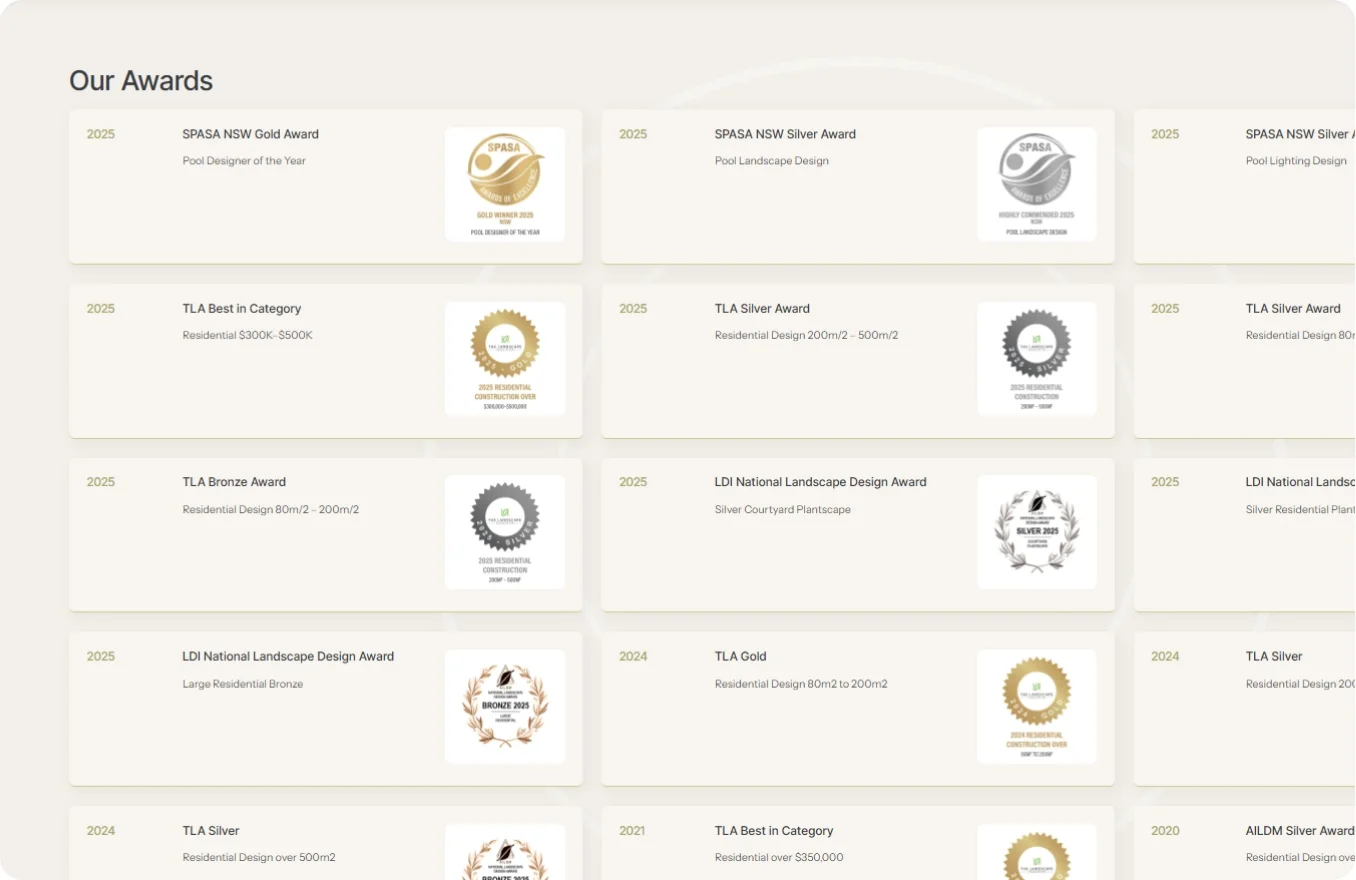
Task: Select 'TLA Silver Award' title above 200m/2 – 500m/2
Action: [762, 309]
